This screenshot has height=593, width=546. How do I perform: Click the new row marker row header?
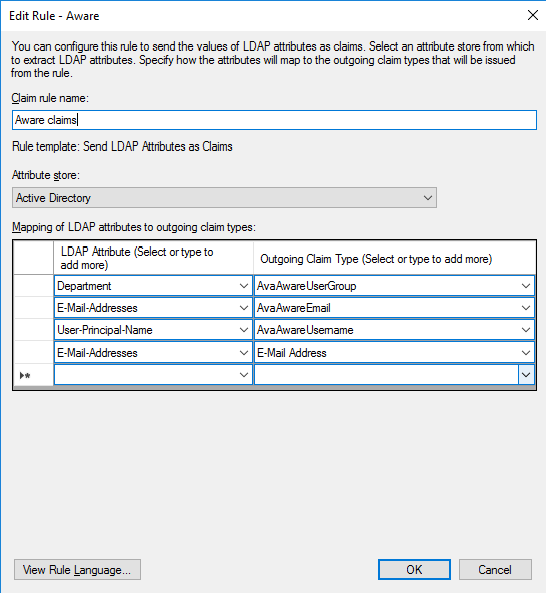coord(34,375)
